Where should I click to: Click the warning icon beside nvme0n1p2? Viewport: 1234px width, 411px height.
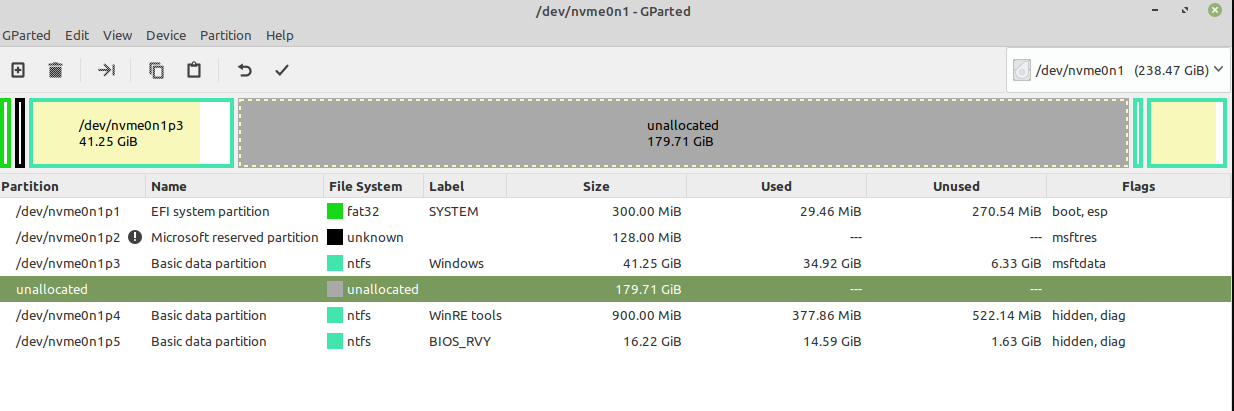tap(135, 238)
